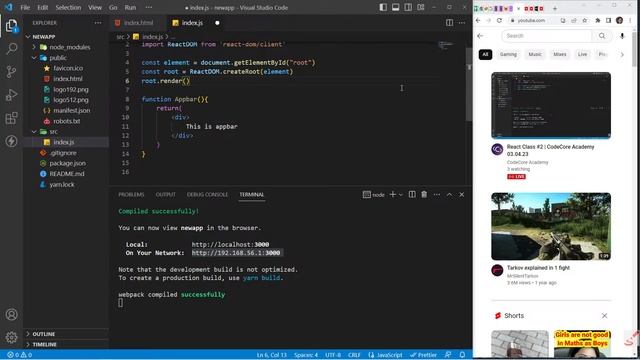Viewport: 640px width, 360px height.
Task: Open the menu bar overflow ellipsis
Action: (149, 7)
